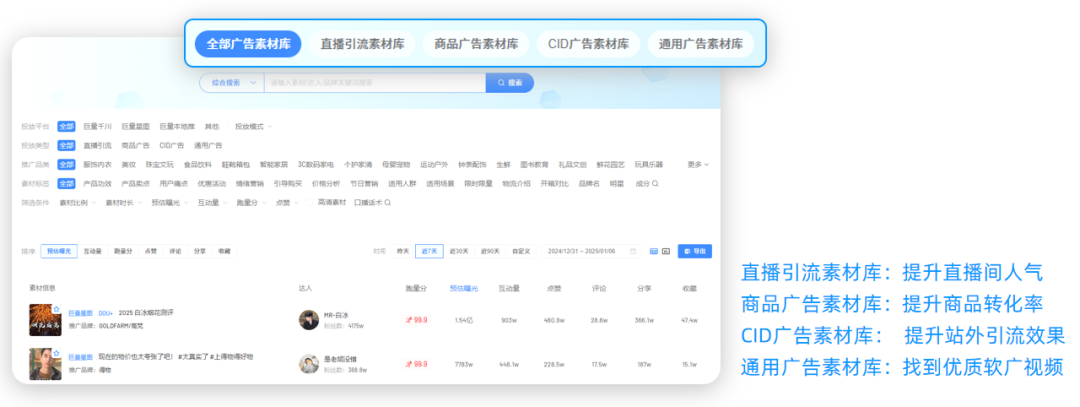Select 自定义 time range

(x=521, y=251)
